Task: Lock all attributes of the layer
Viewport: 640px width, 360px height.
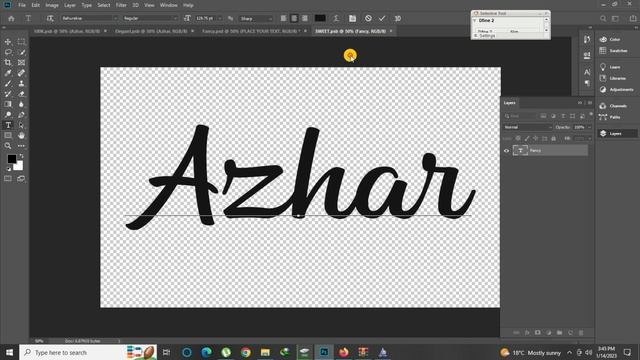Action: (x=553, y=138)
